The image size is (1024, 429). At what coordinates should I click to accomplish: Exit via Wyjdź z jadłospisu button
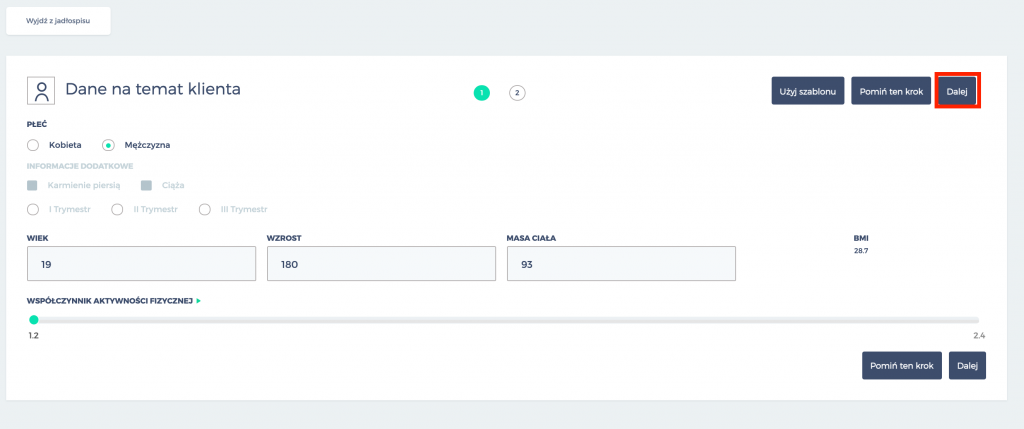58,20
